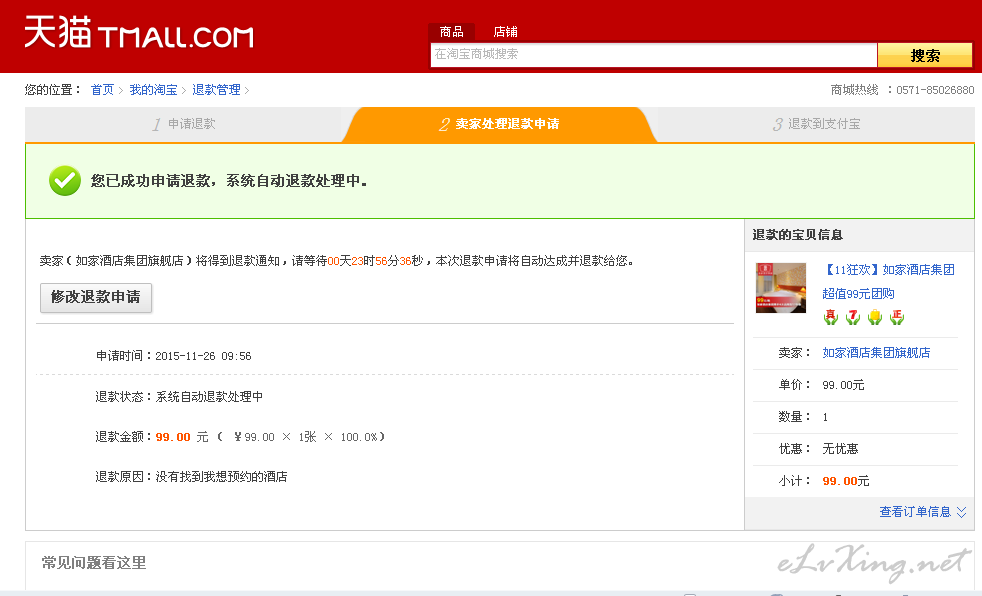Viewport: 982px width, 596px height.
Task: Open the 如家酒店集团旗舰店 seller link in the side panel
Action: (x=876, y=353)
